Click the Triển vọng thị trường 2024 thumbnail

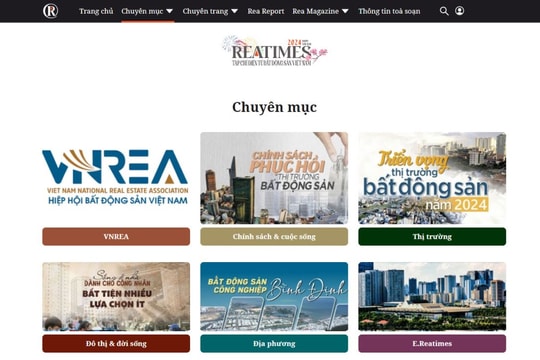coord(432,178)
